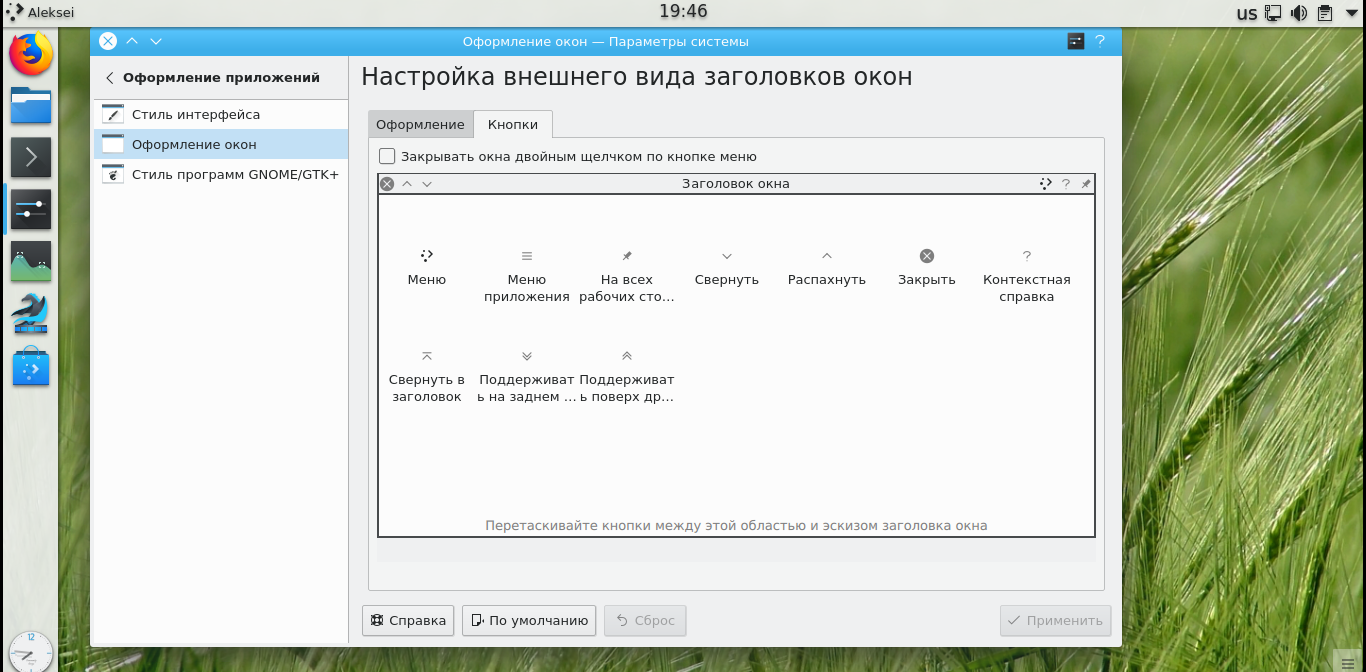Screen dimensions: 1366x672
Task: Select the Меню приложения icon
Action: [526, 255]
